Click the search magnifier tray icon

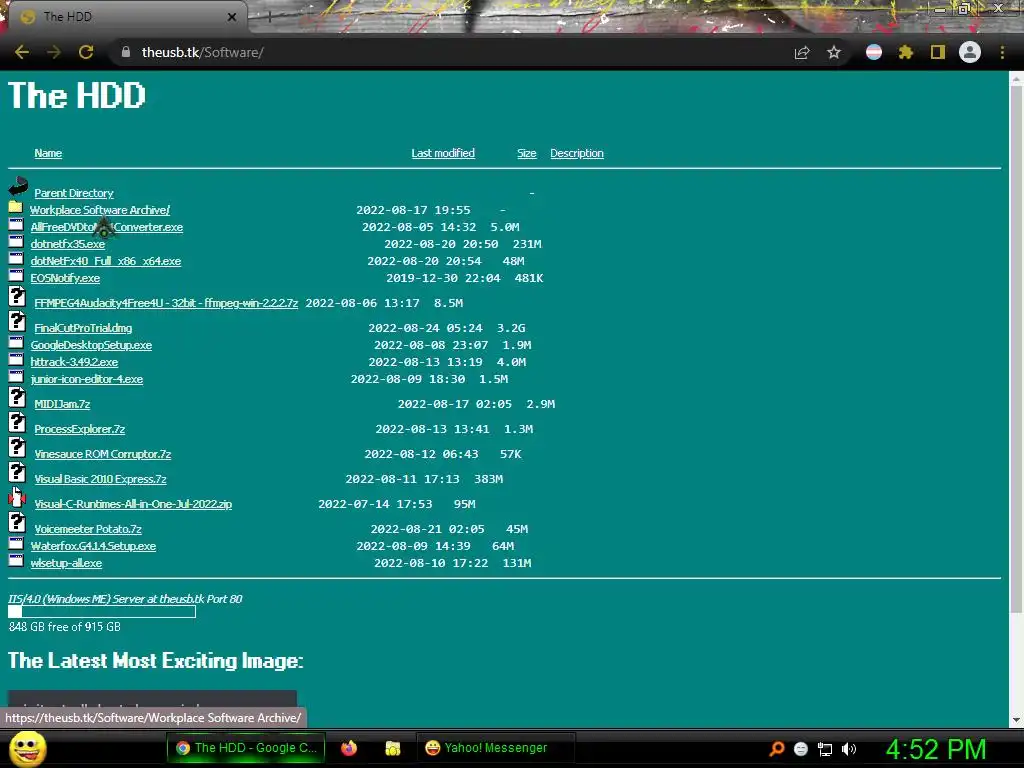pyautogui.click(x=776, y=748)
